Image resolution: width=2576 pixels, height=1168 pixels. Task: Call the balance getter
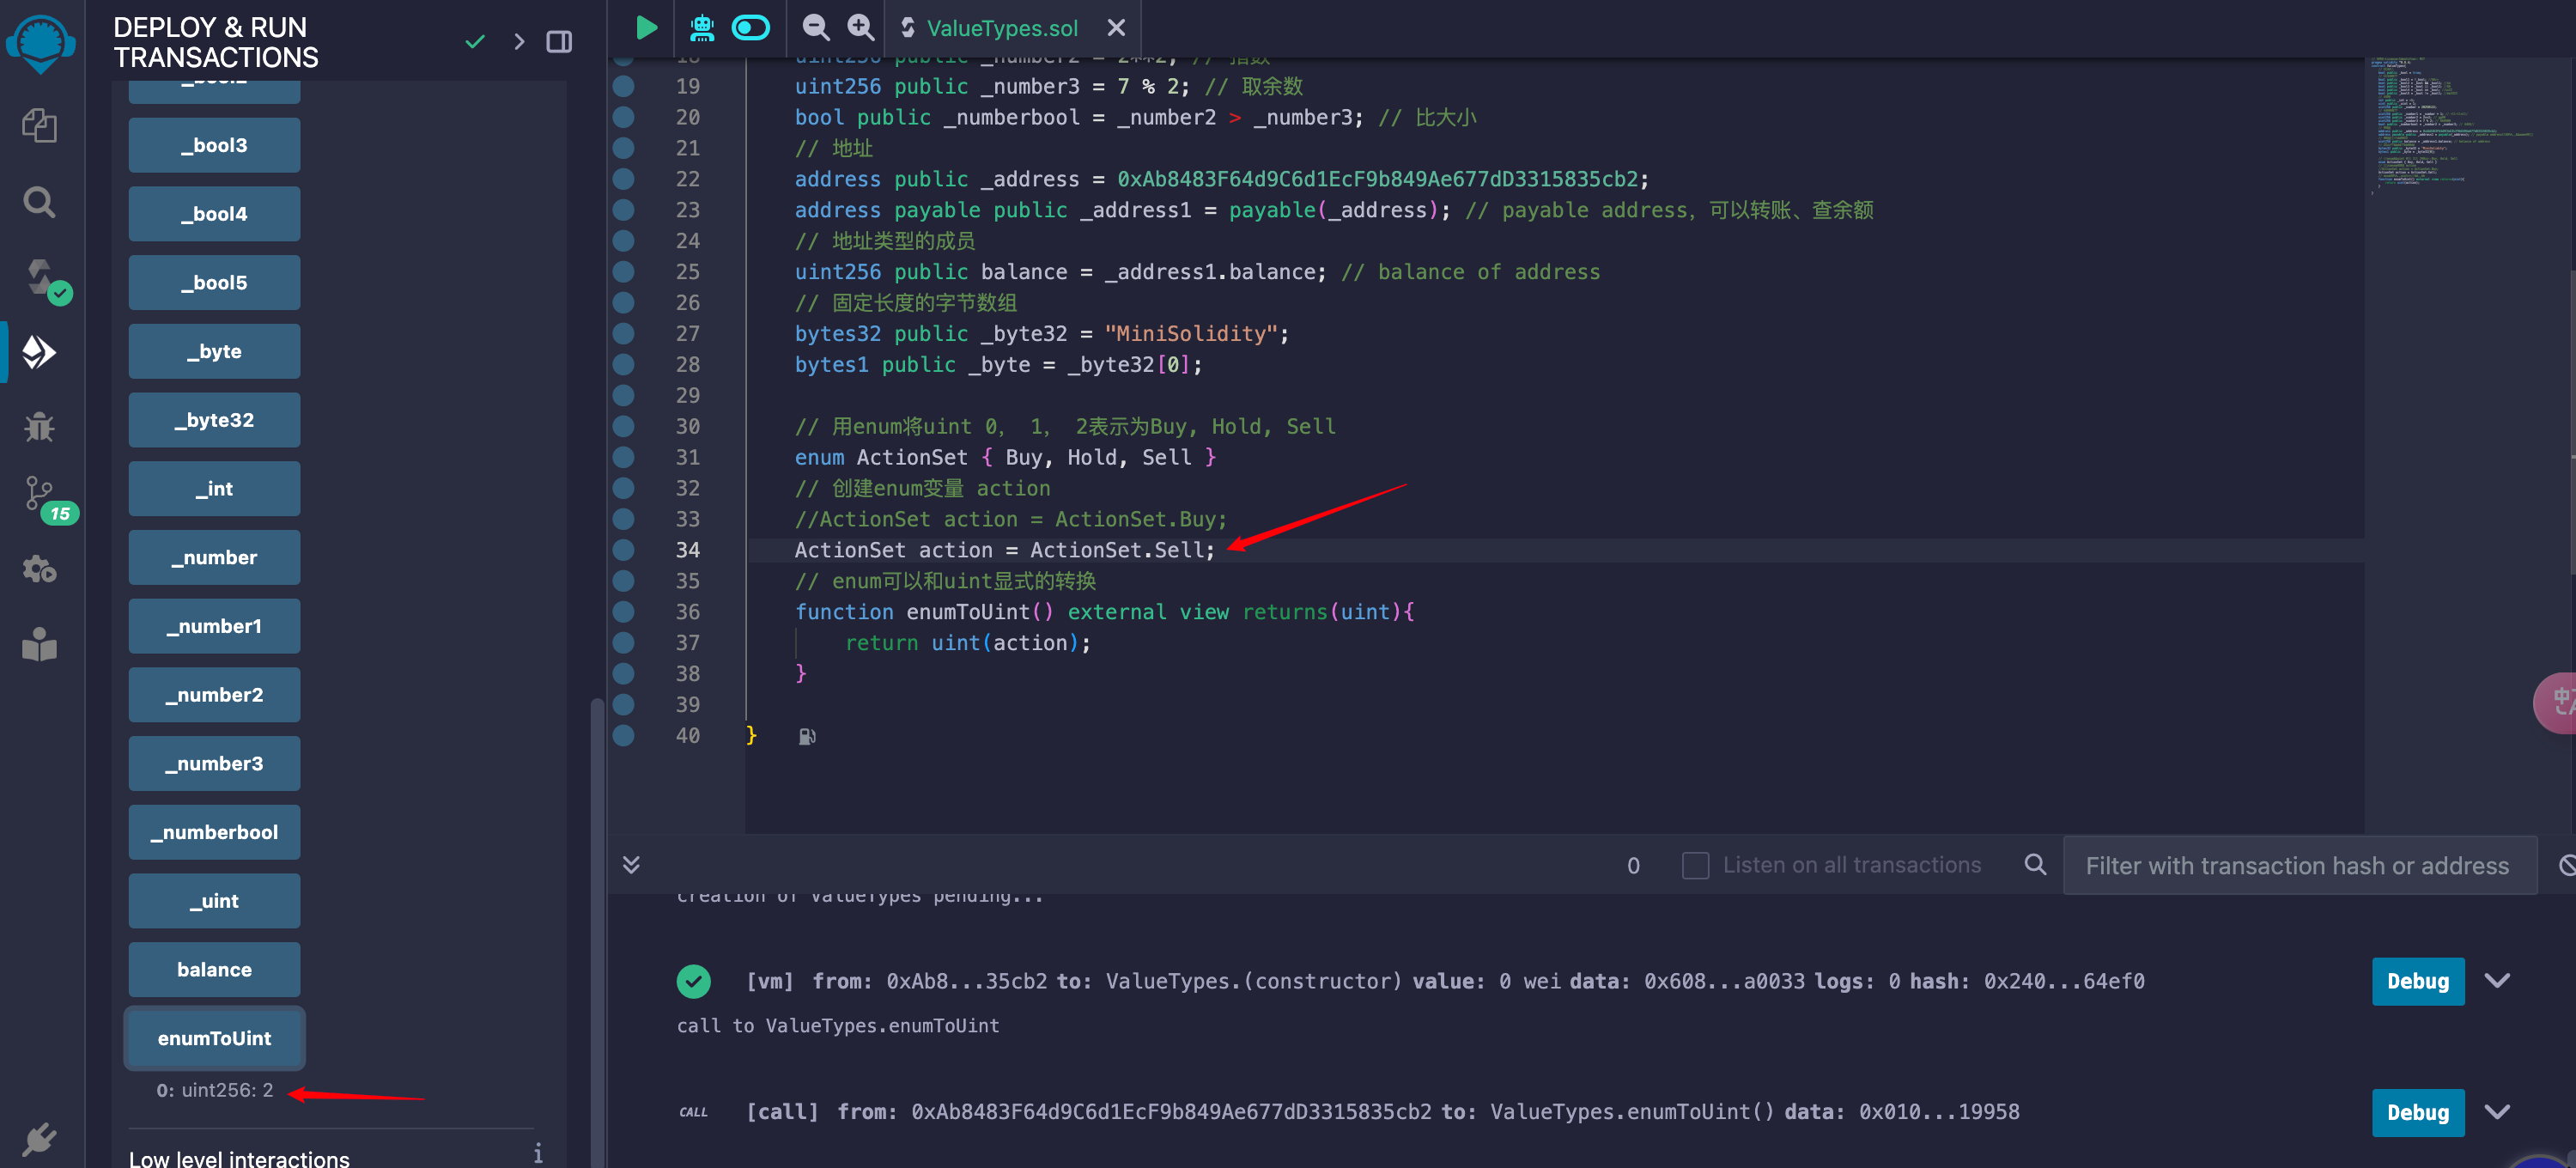click(x=214, y=970)
